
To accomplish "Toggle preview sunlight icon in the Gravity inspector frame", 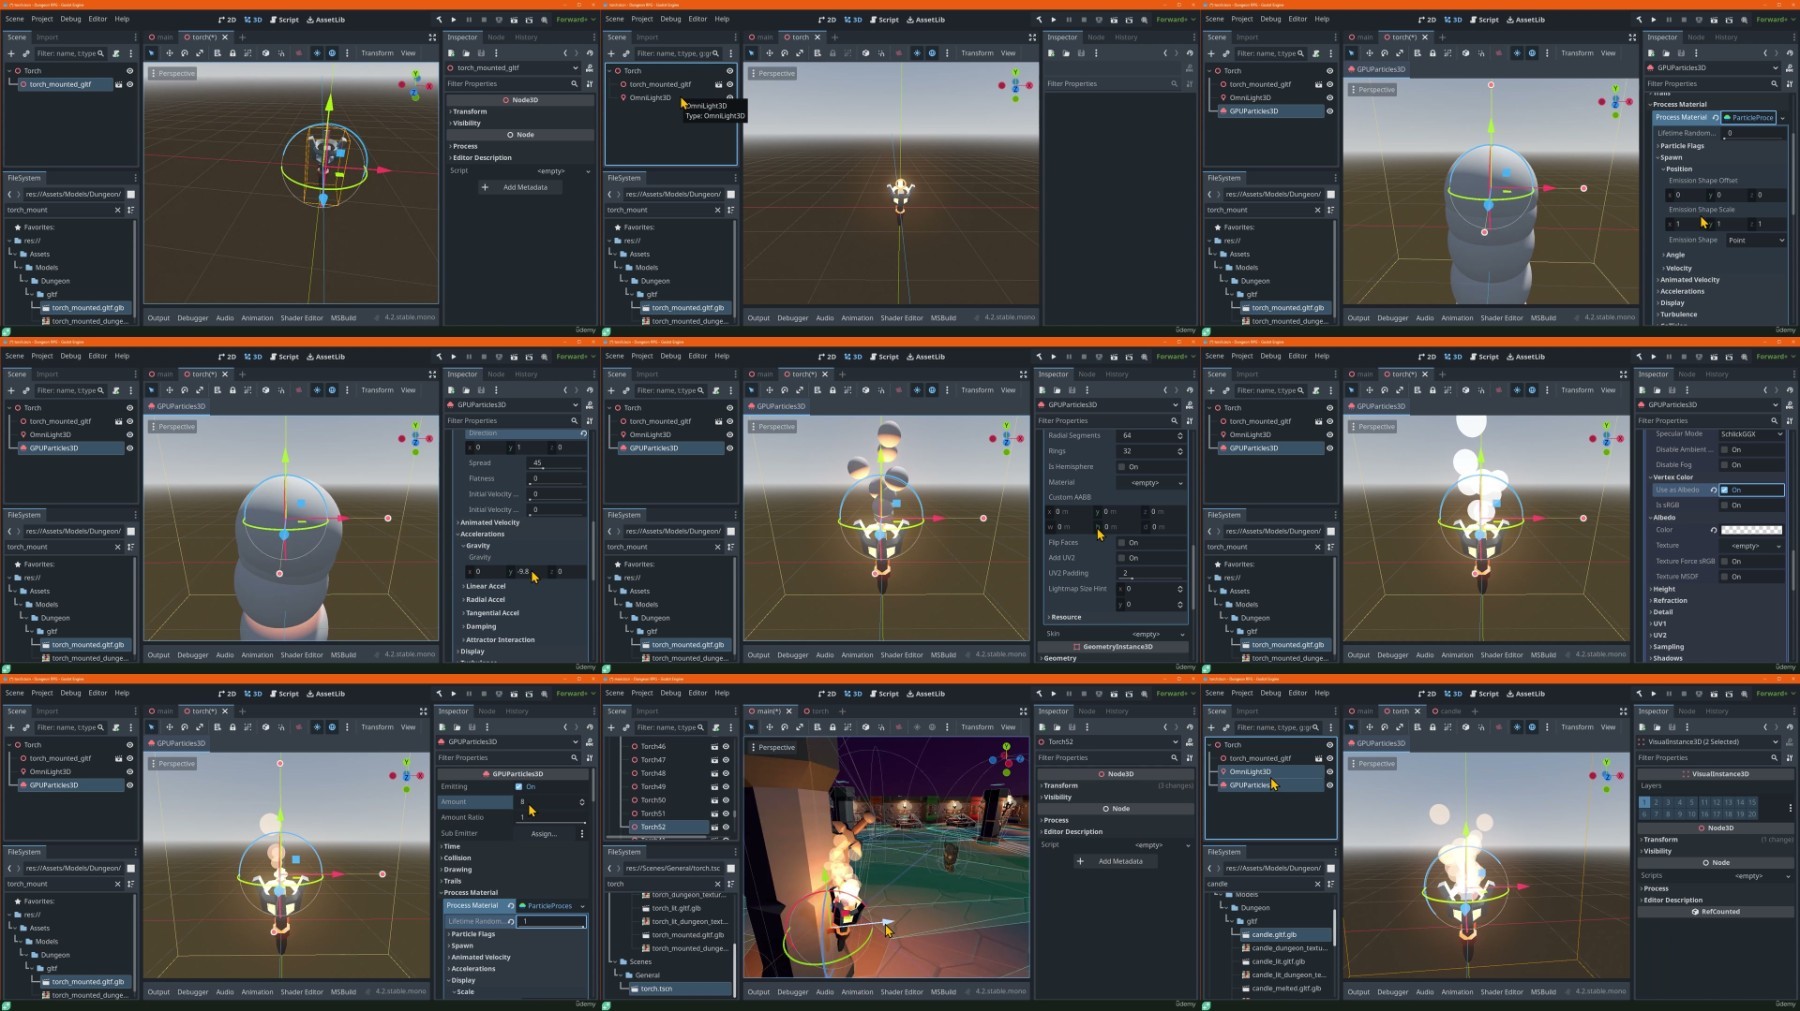I will point(317,390).
